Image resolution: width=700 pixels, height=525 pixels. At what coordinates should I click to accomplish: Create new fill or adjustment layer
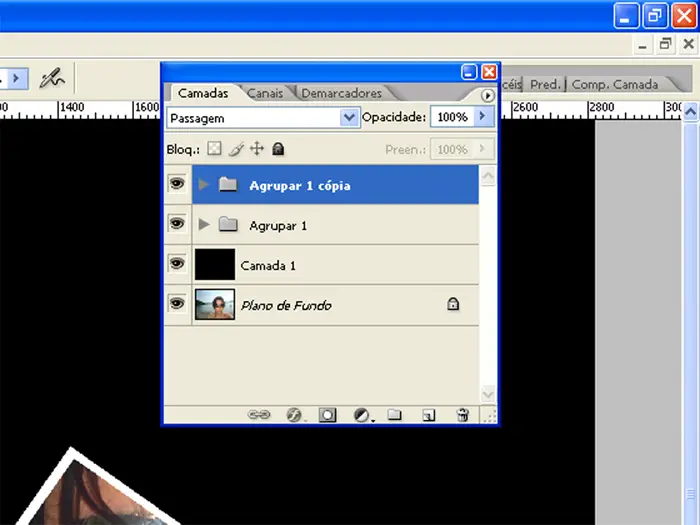362,415
